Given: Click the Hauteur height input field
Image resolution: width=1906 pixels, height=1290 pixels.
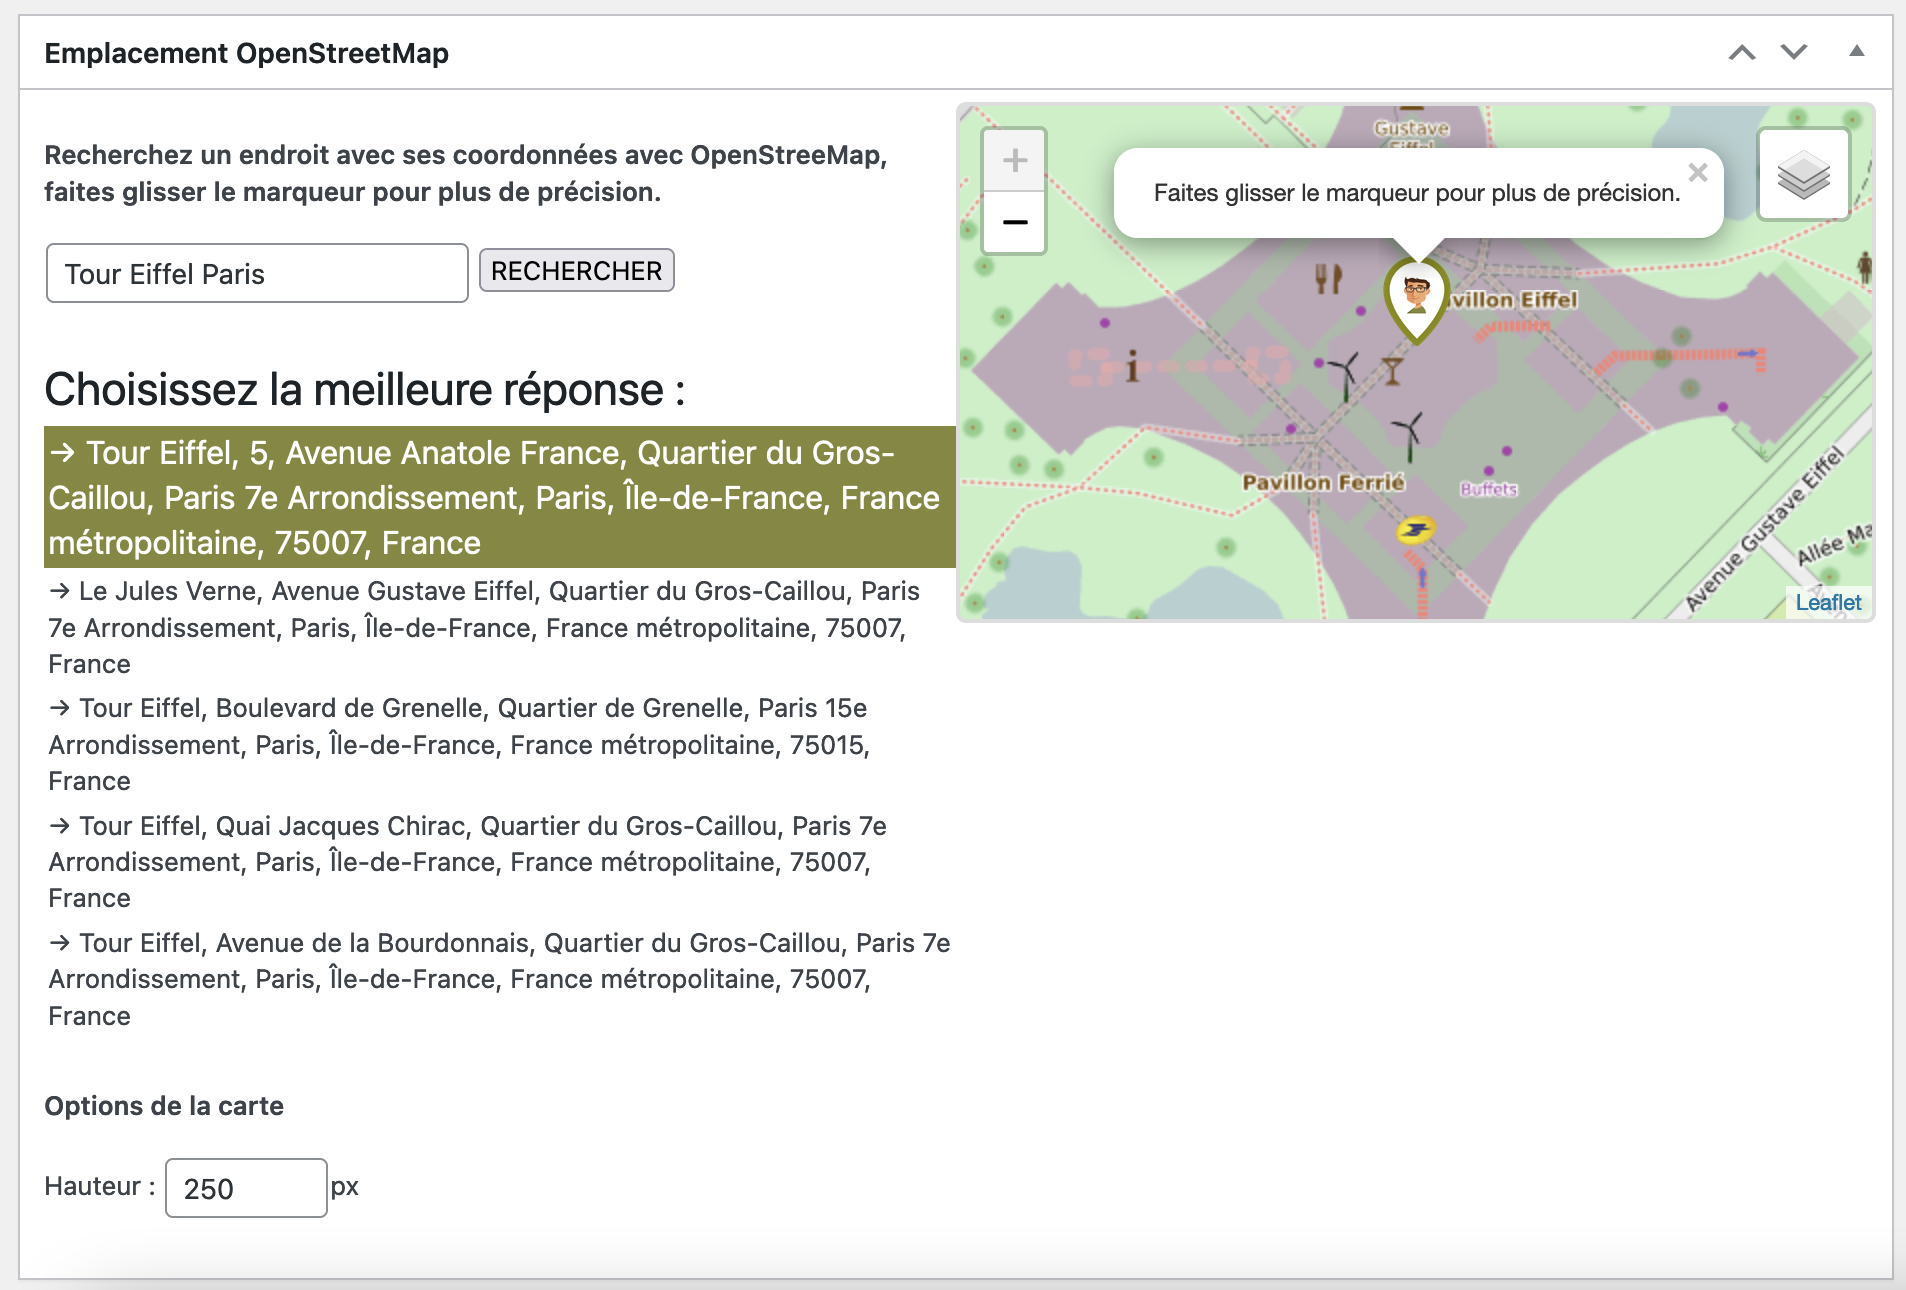Looking at the screenshot, I should pyautogui.click(x=246, y=1188).
